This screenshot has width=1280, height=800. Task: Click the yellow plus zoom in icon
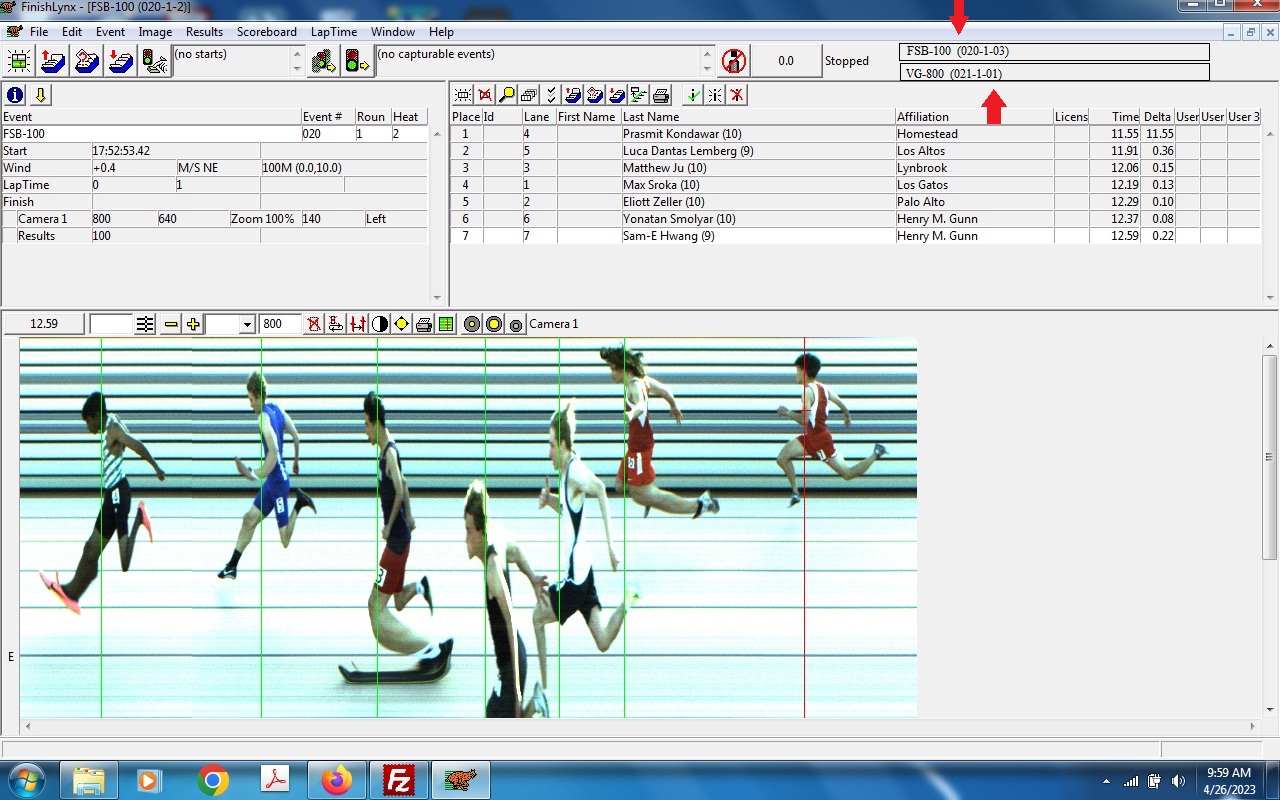pos(193,324)
